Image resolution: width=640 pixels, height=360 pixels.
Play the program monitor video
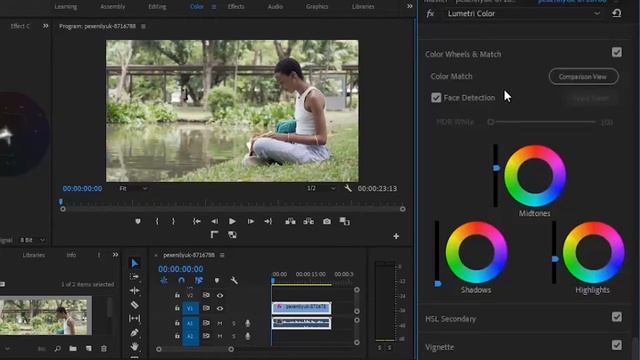(x=232, y=221)
